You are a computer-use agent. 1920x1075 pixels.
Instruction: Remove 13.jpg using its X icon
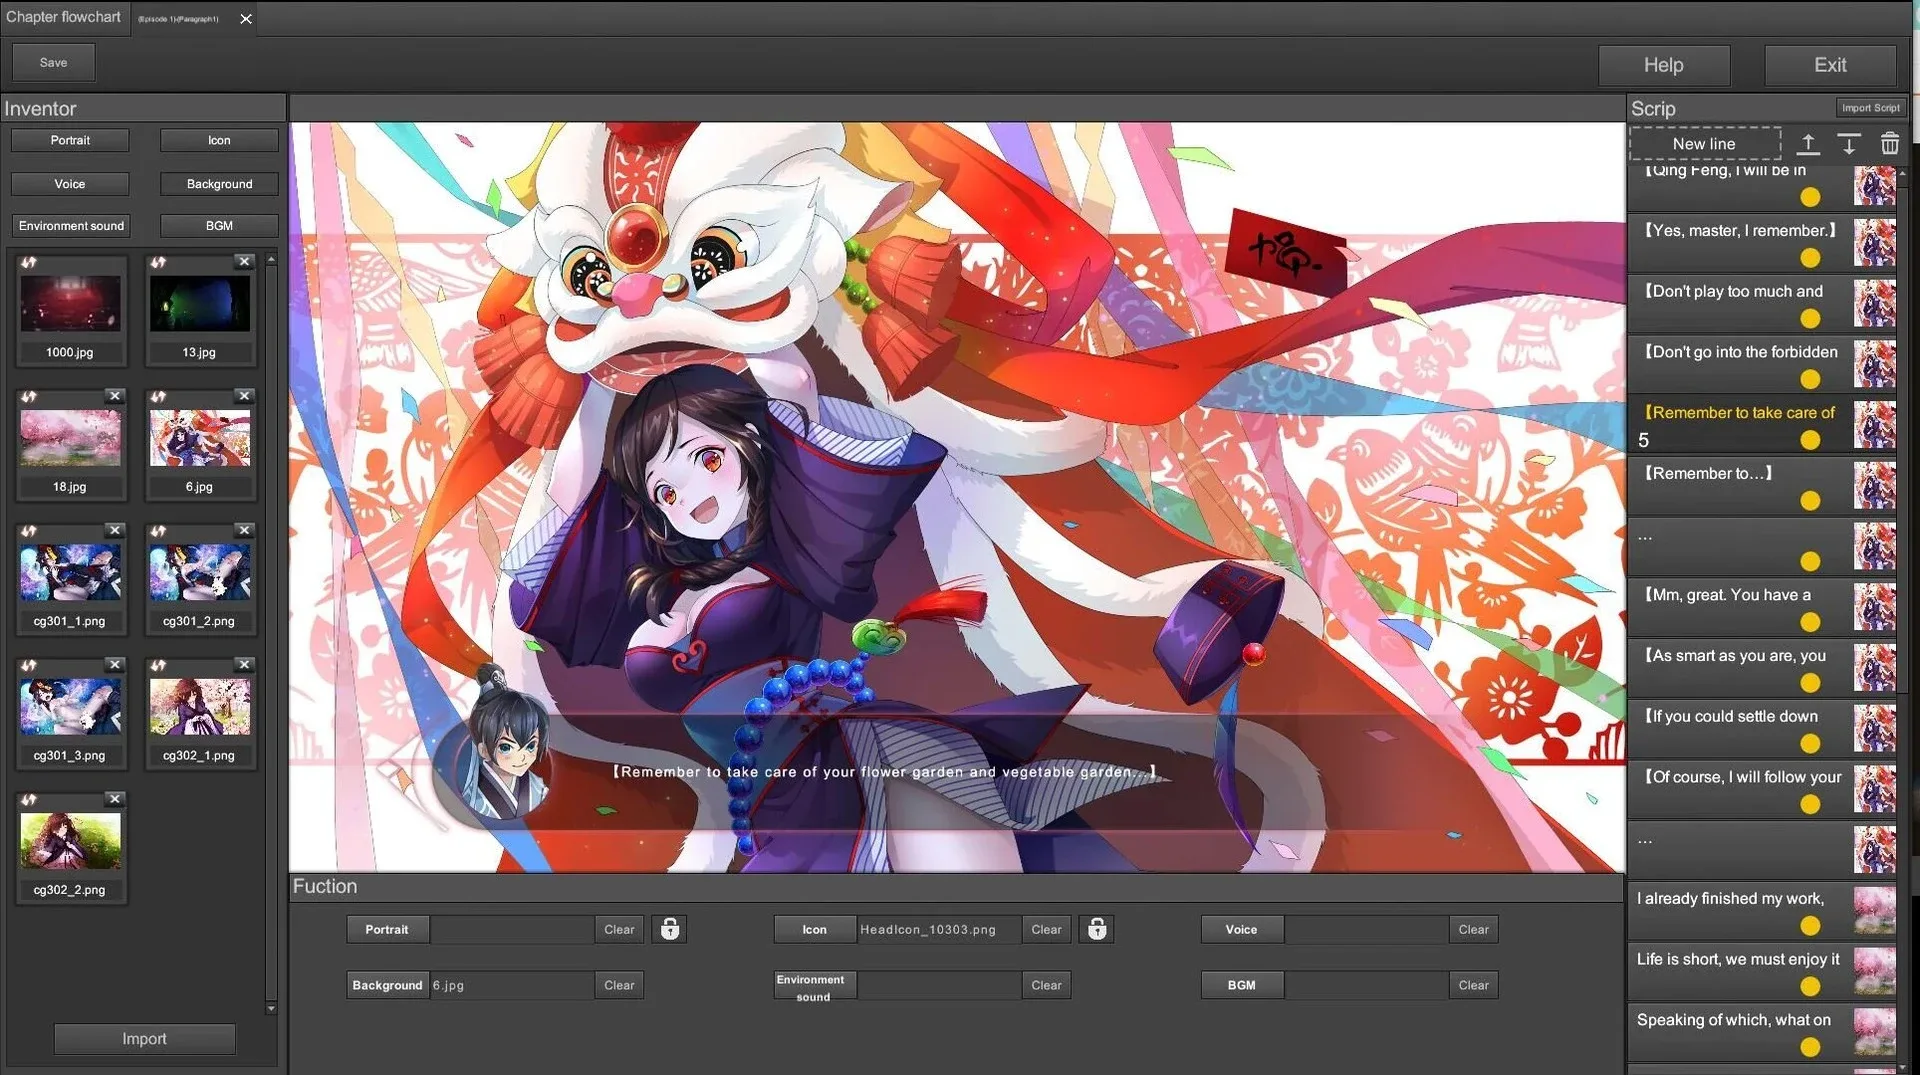pos(244,261)
